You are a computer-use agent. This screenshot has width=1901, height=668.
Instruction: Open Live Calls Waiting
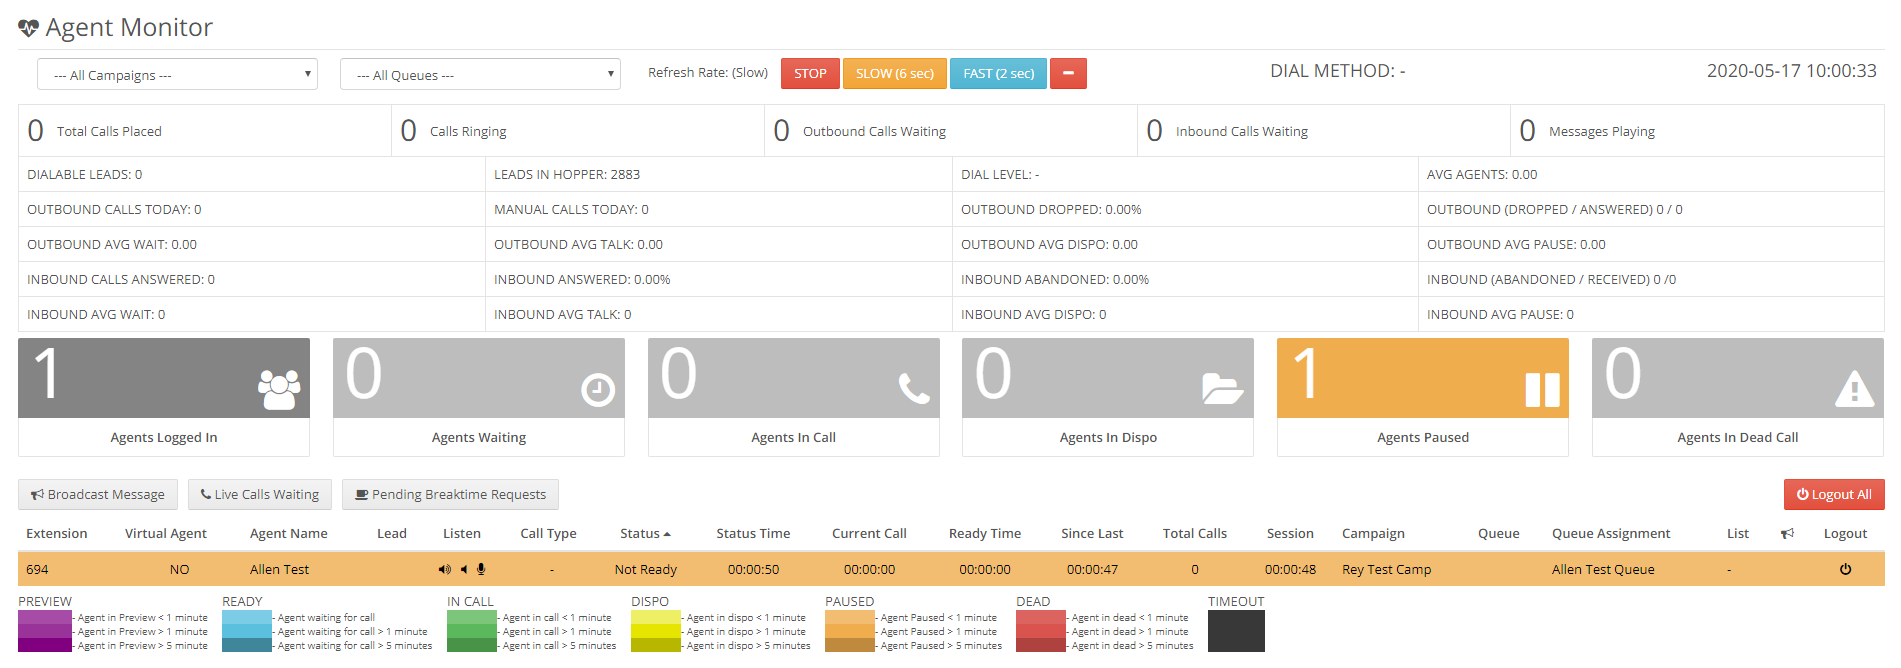coord(260,494)
